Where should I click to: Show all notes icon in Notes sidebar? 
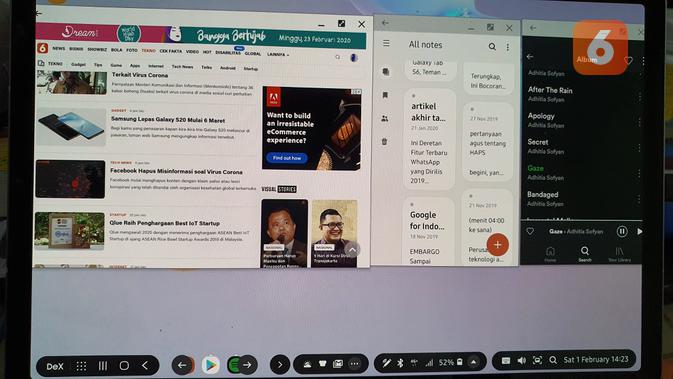pos(386,72)
